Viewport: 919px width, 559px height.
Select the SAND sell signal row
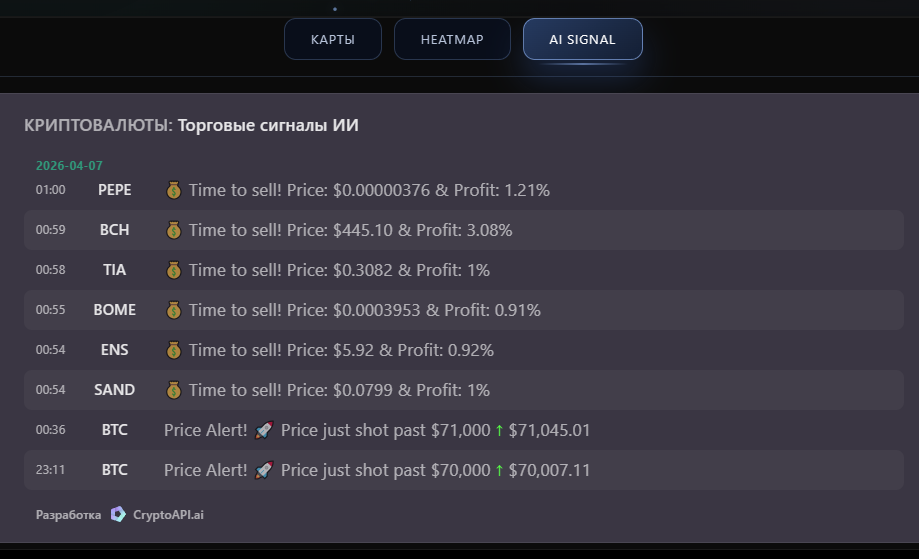pos(463,390)
